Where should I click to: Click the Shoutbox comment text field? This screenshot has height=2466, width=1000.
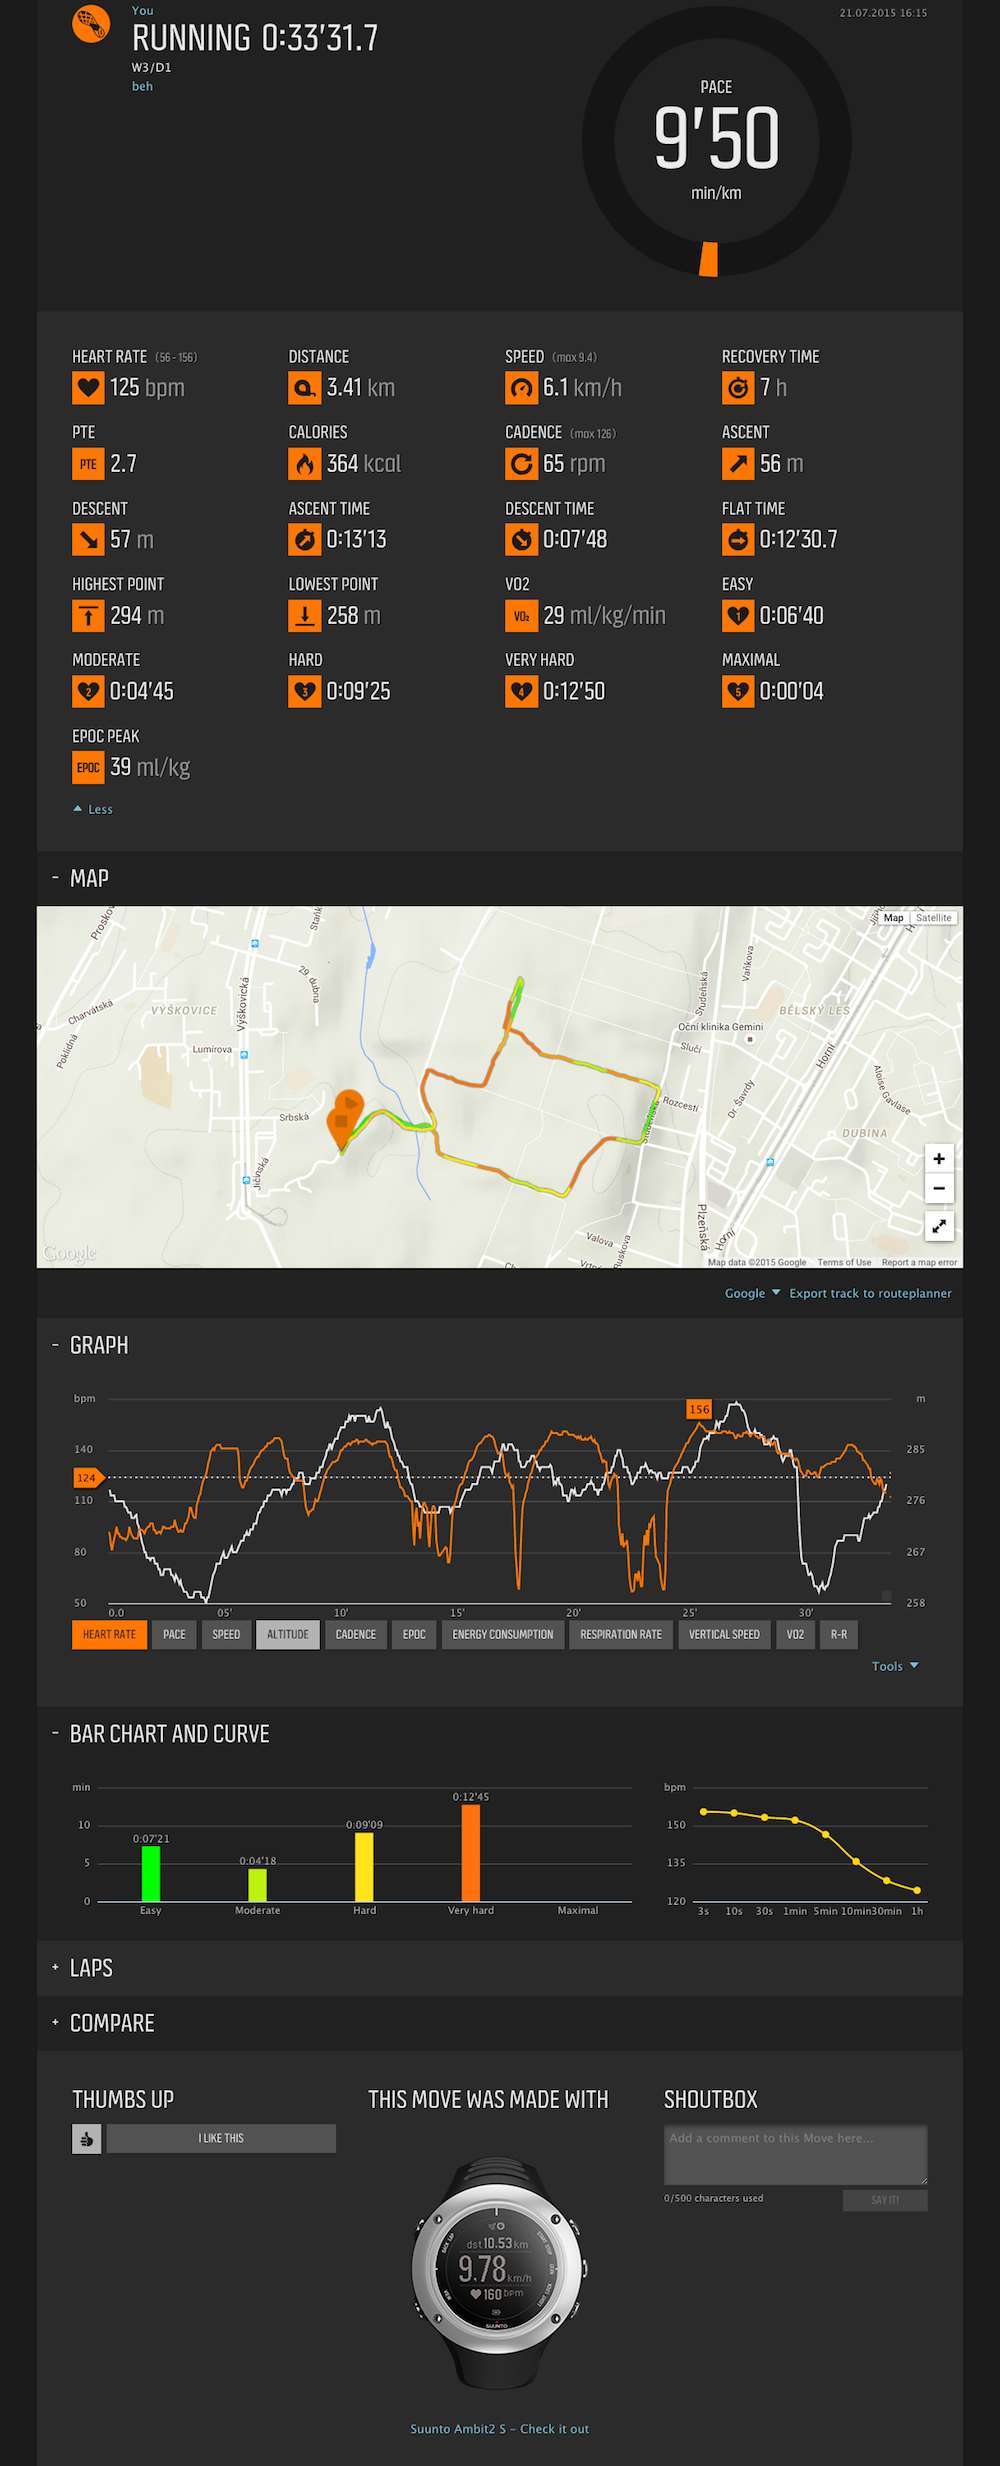tap(795, 2153)
